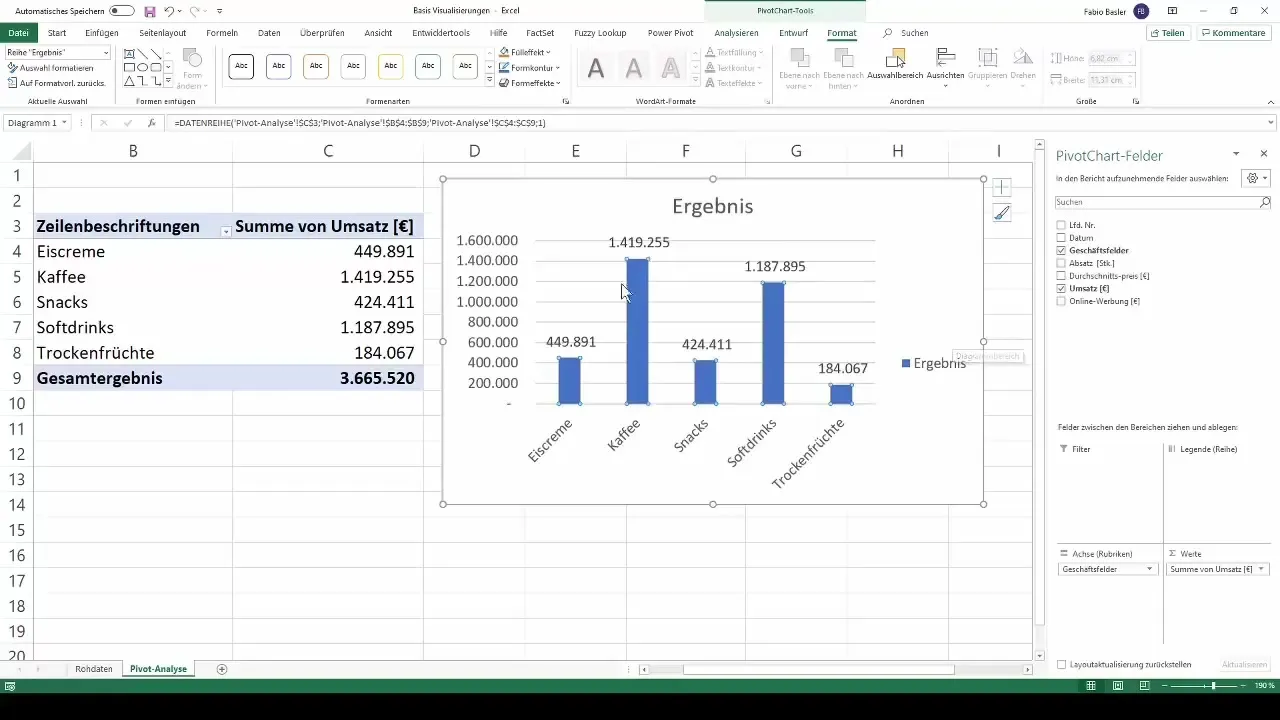The width and height of the screenshot is (1280, 720).
Task: Switch to the Formeln tab
Action: point(222,33)
